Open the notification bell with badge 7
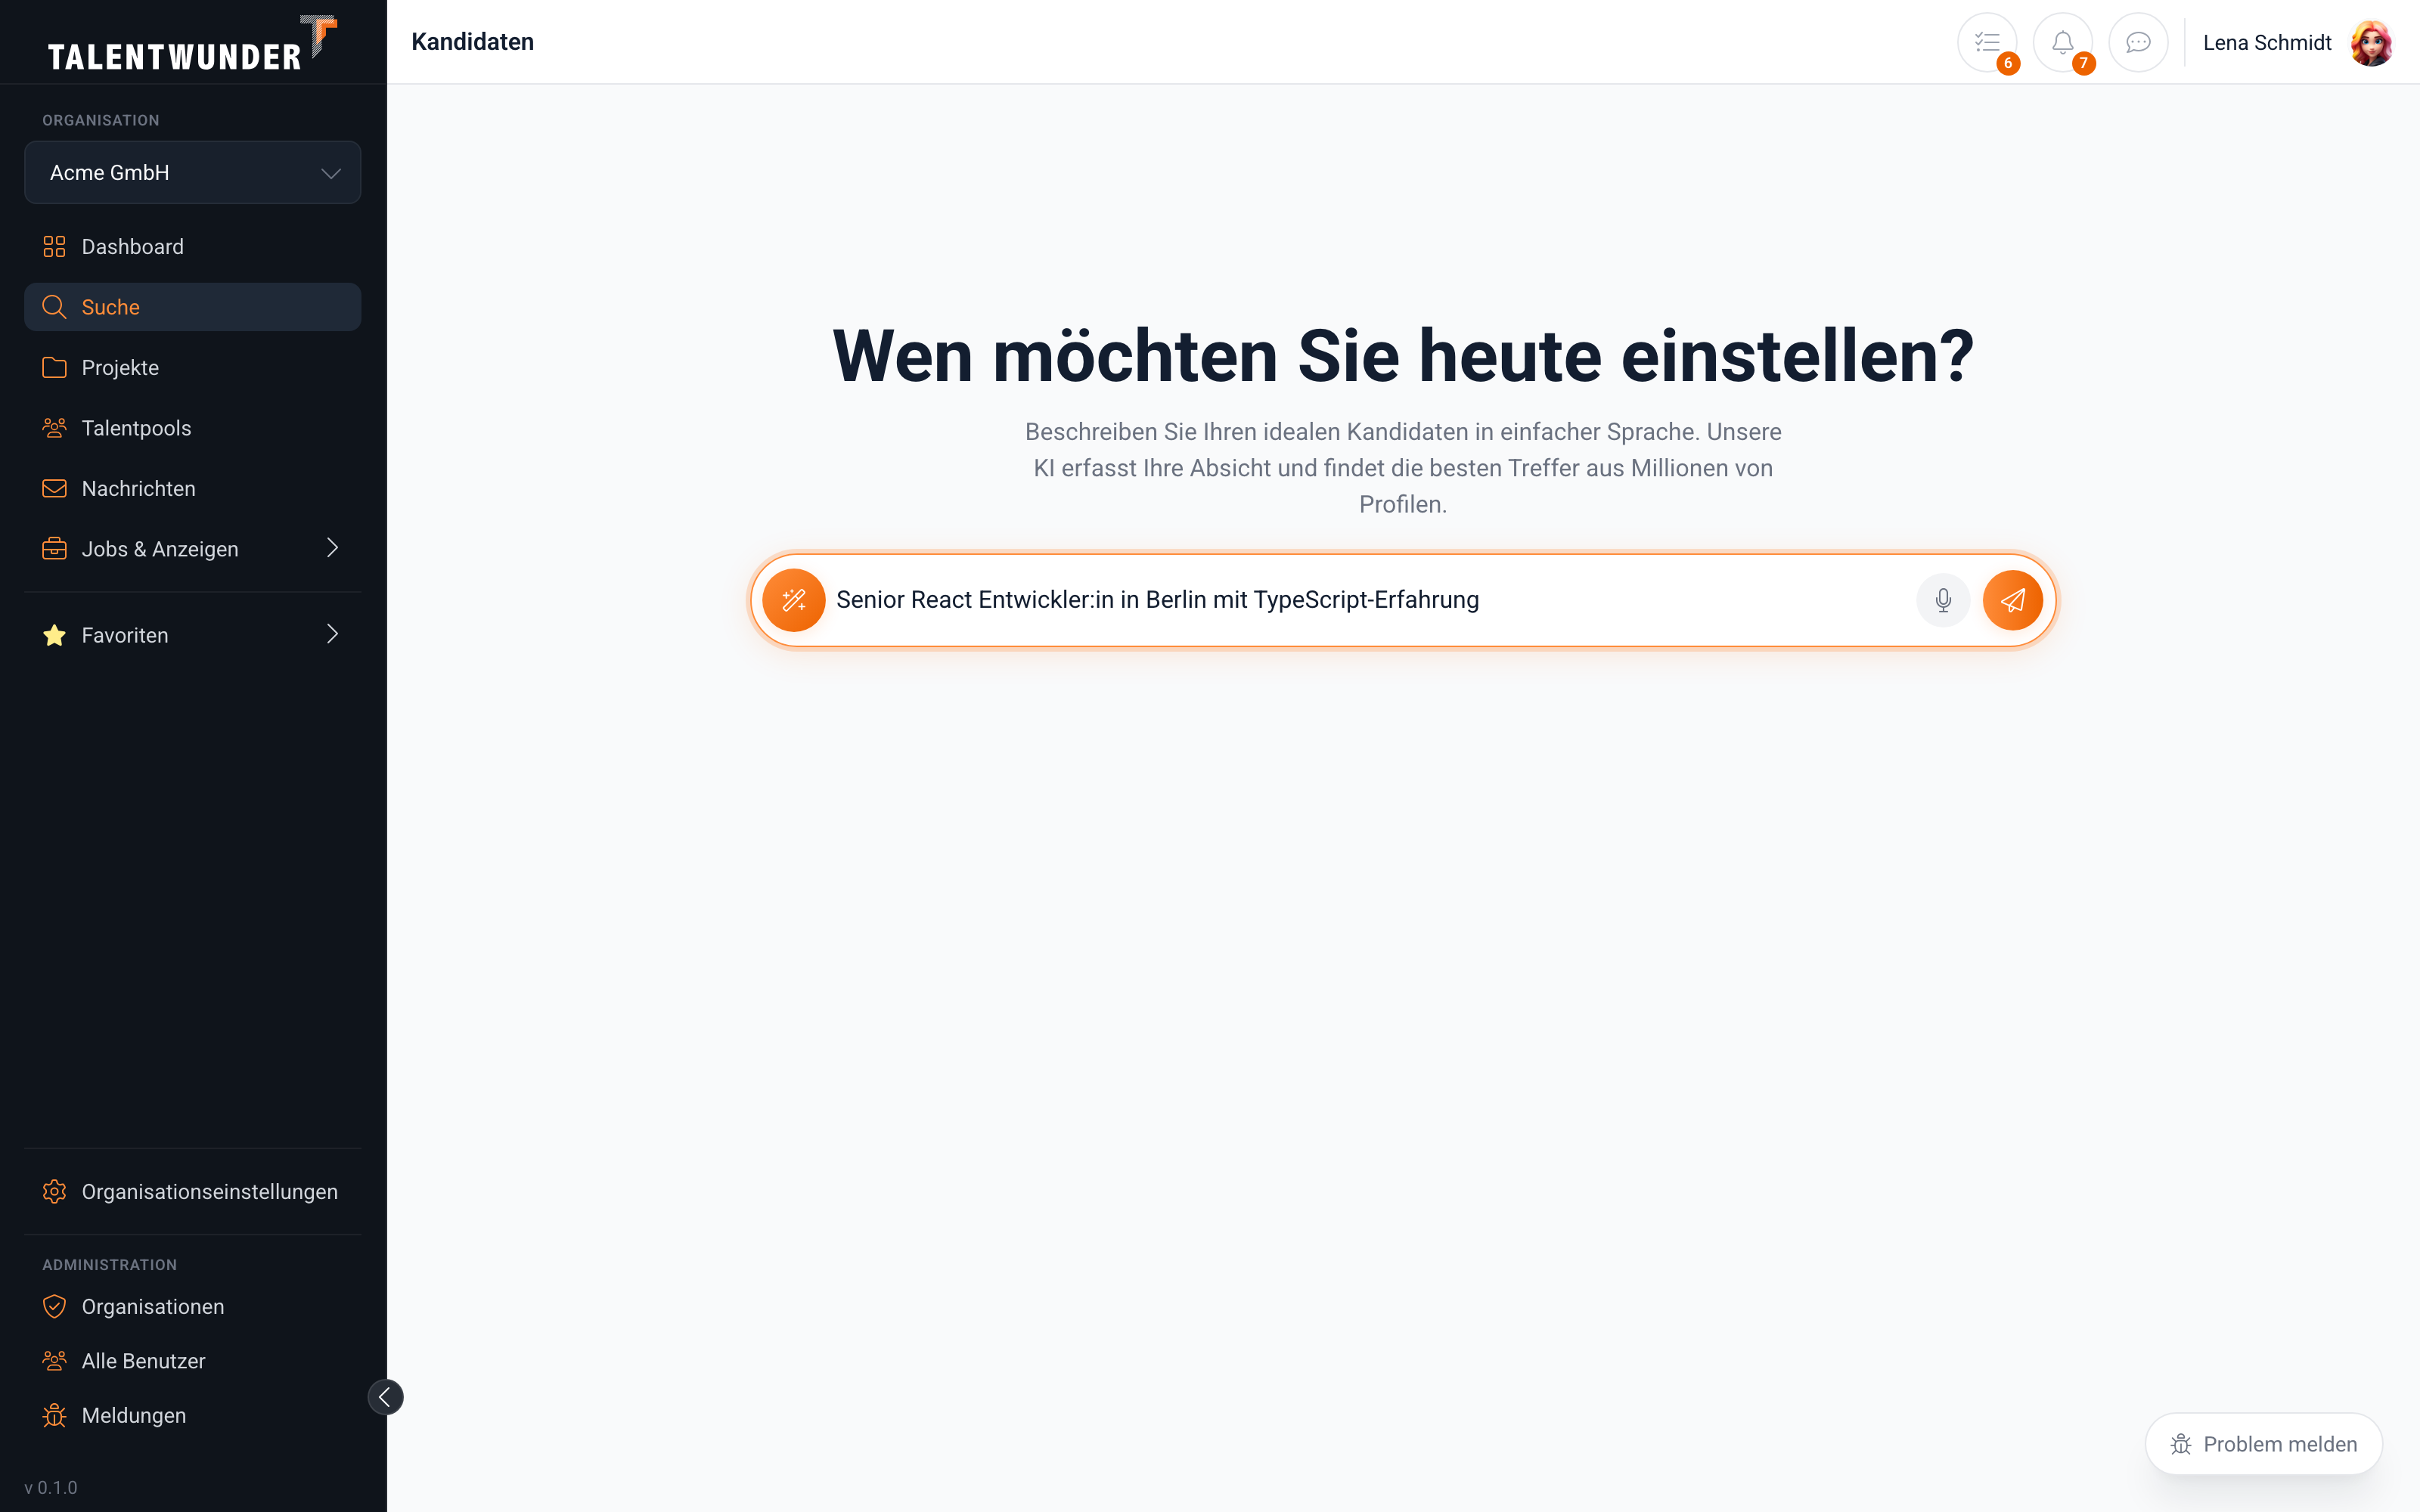2420x1512 pixels. pos(2062,42)
